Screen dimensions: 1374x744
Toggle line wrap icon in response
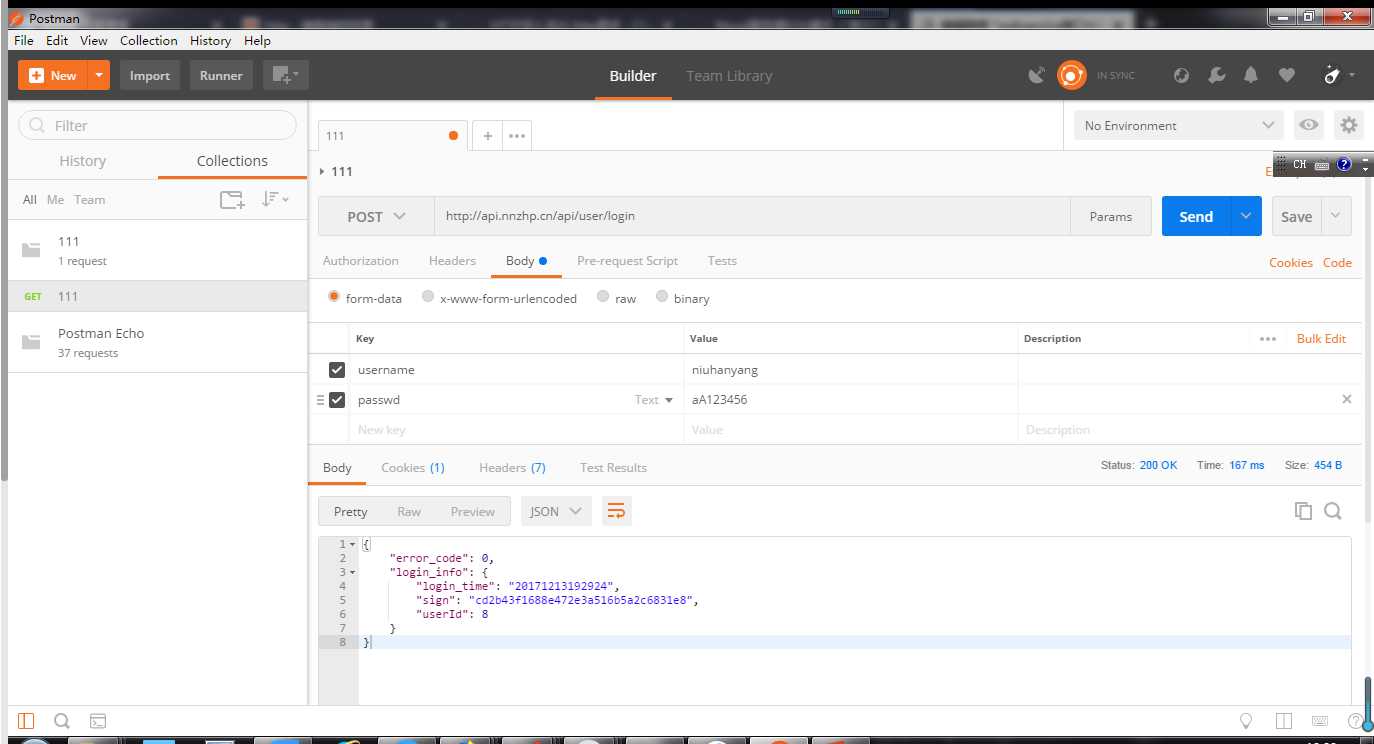pyautogui.click(x=617, y=511)
